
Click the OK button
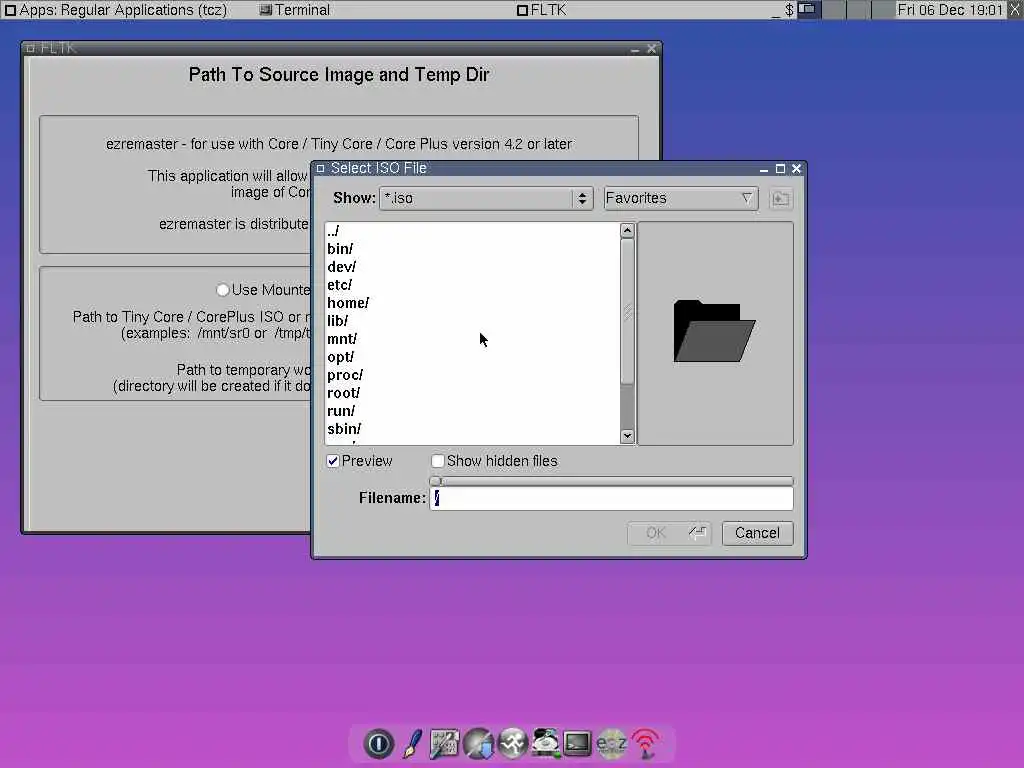click(669, 533)
